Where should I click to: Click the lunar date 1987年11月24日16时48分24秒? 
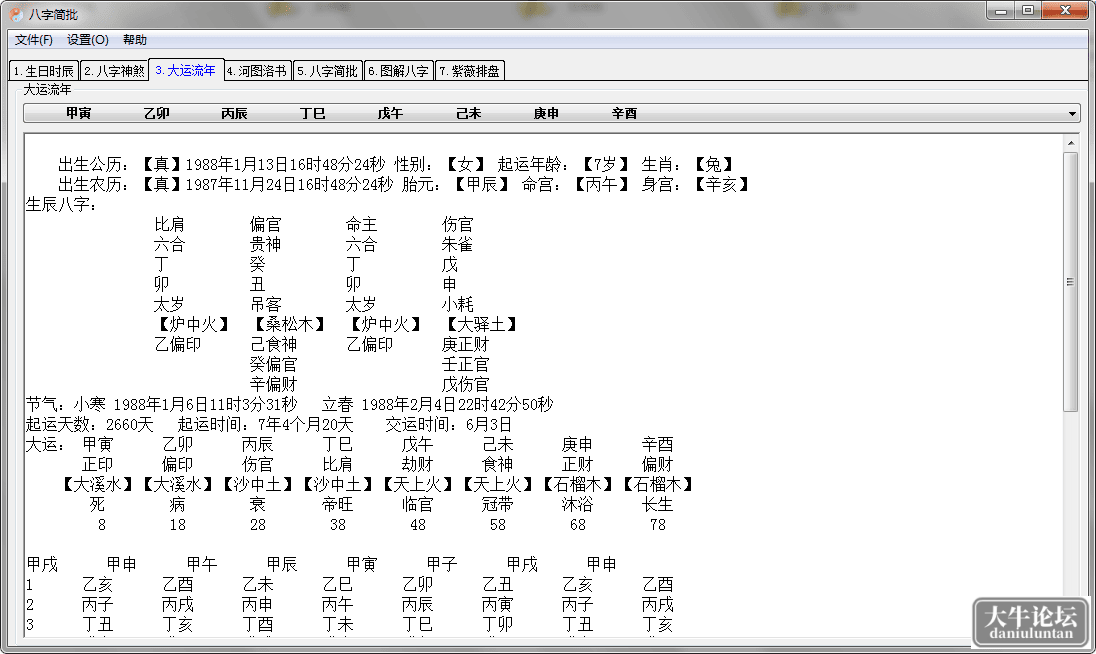(x=289, y=184)
